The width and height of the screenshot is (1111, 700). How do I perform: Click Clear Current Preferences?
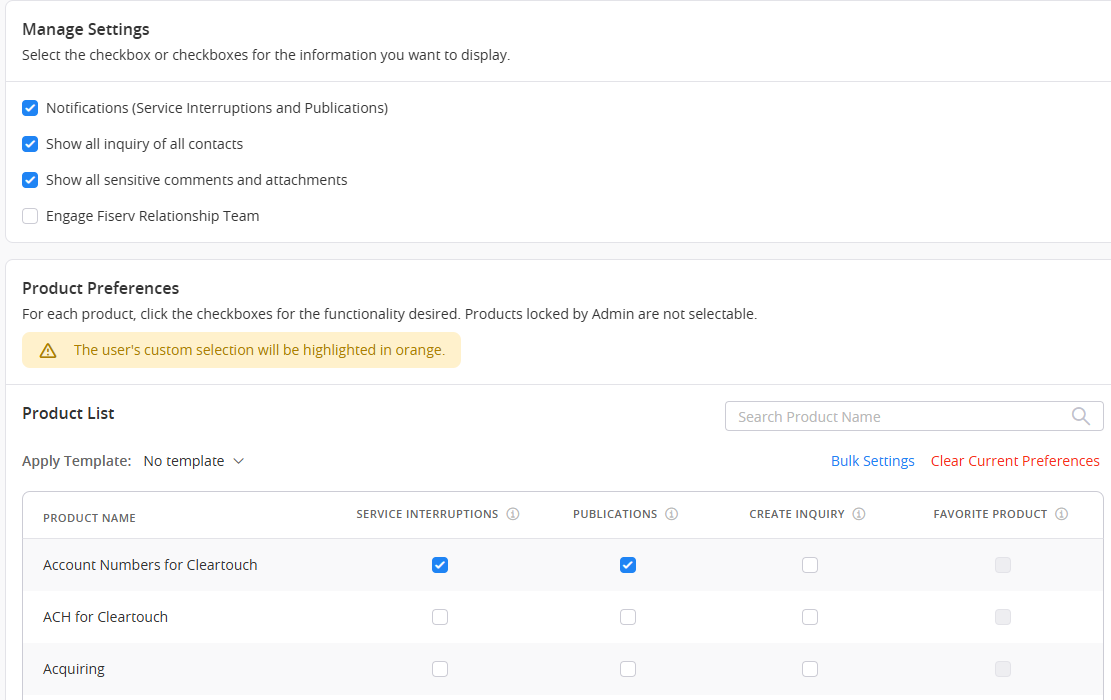pyautogui.click(x=1015, y=461)
